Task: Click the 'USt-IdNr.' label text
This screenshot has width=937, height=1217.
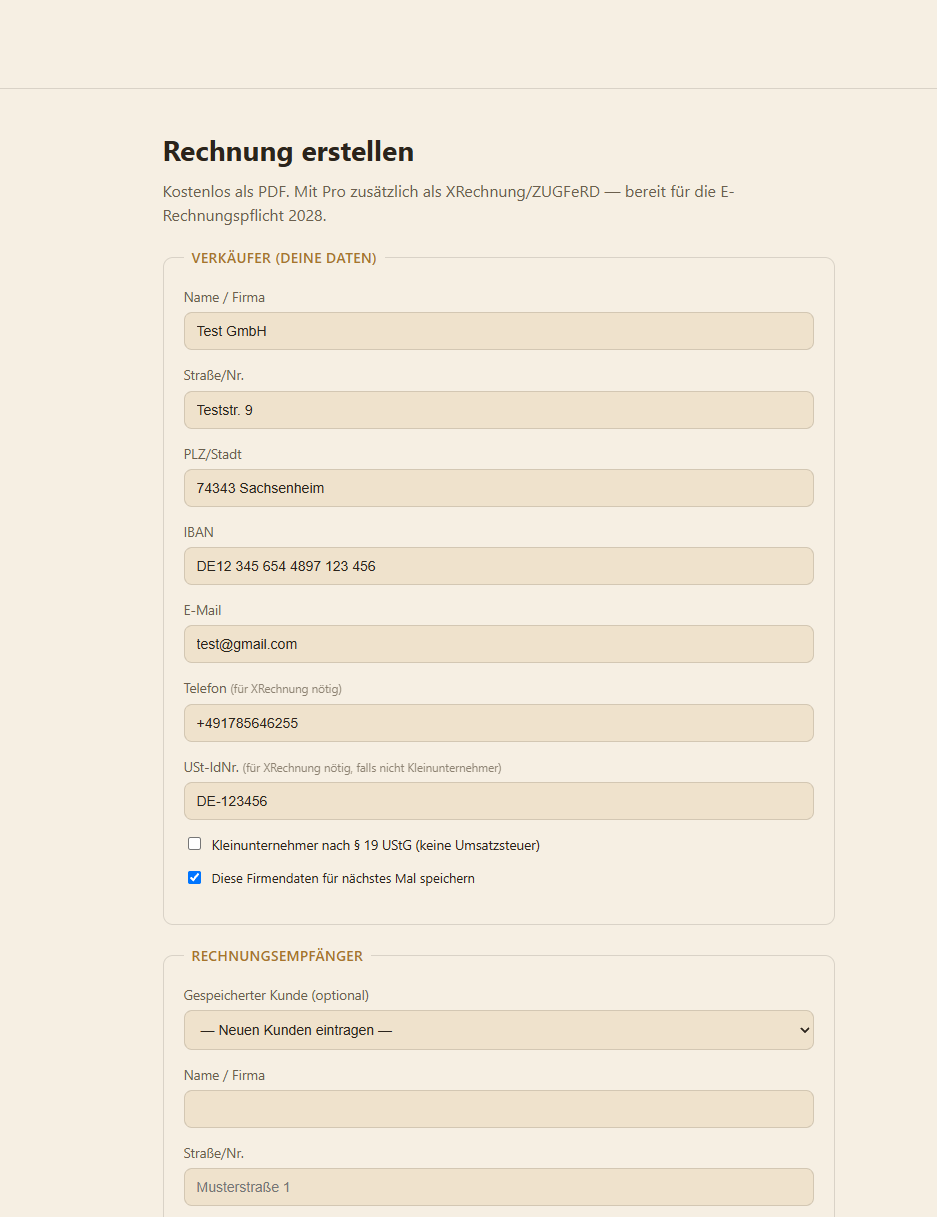Action: 211,767
